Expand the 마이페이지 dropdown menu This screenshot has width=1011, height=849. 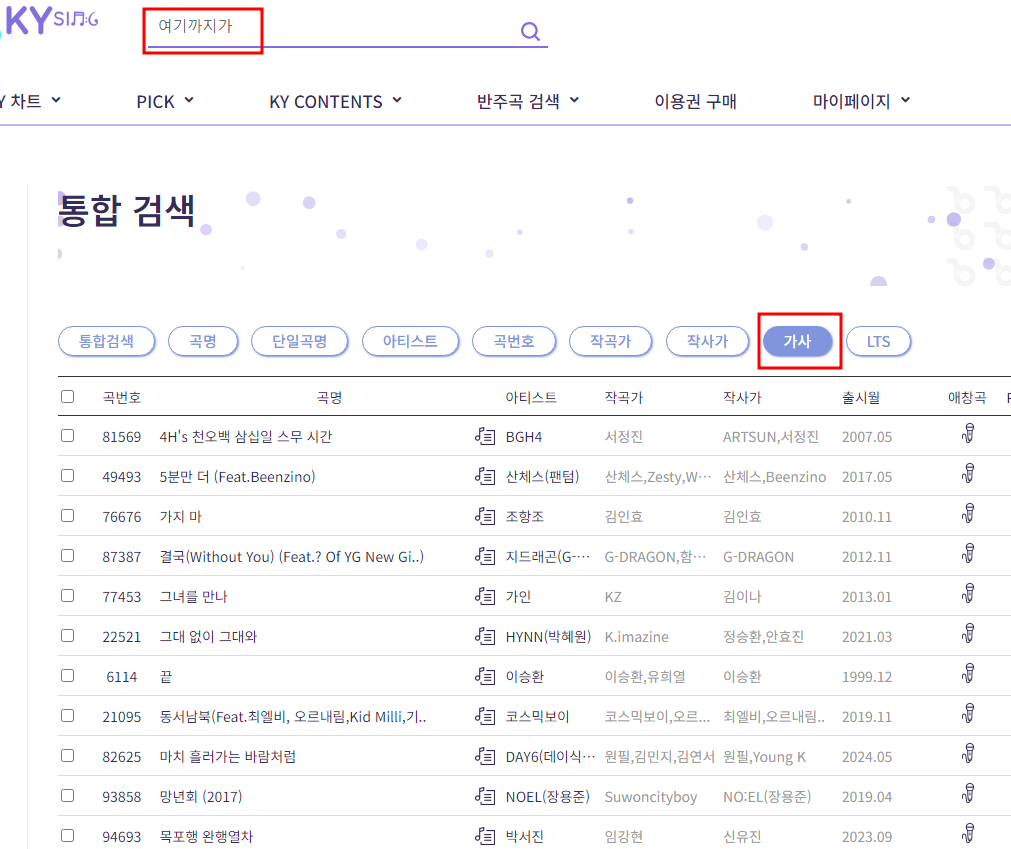(858, 100)
